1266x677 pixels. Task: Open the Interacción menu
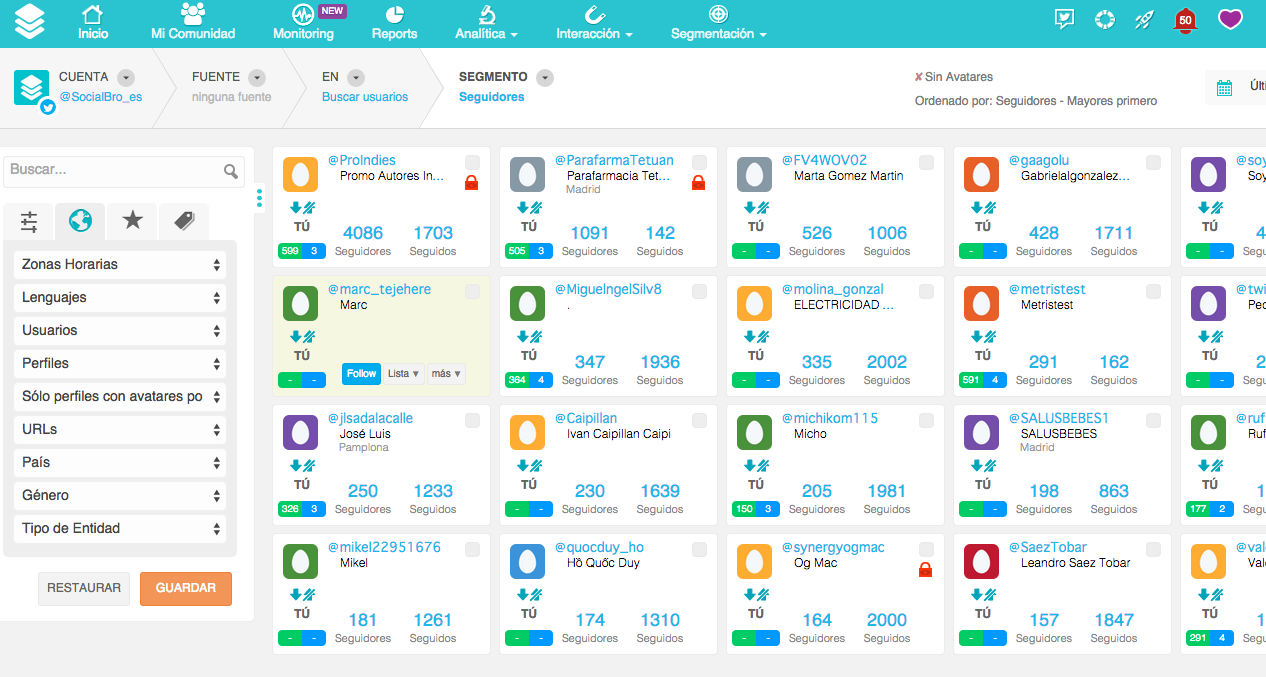594,22
